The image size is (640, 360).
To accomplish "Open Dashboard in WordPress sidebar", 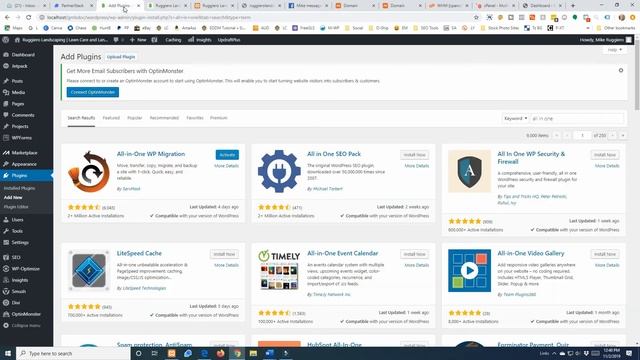I will (x=23, y=55).
